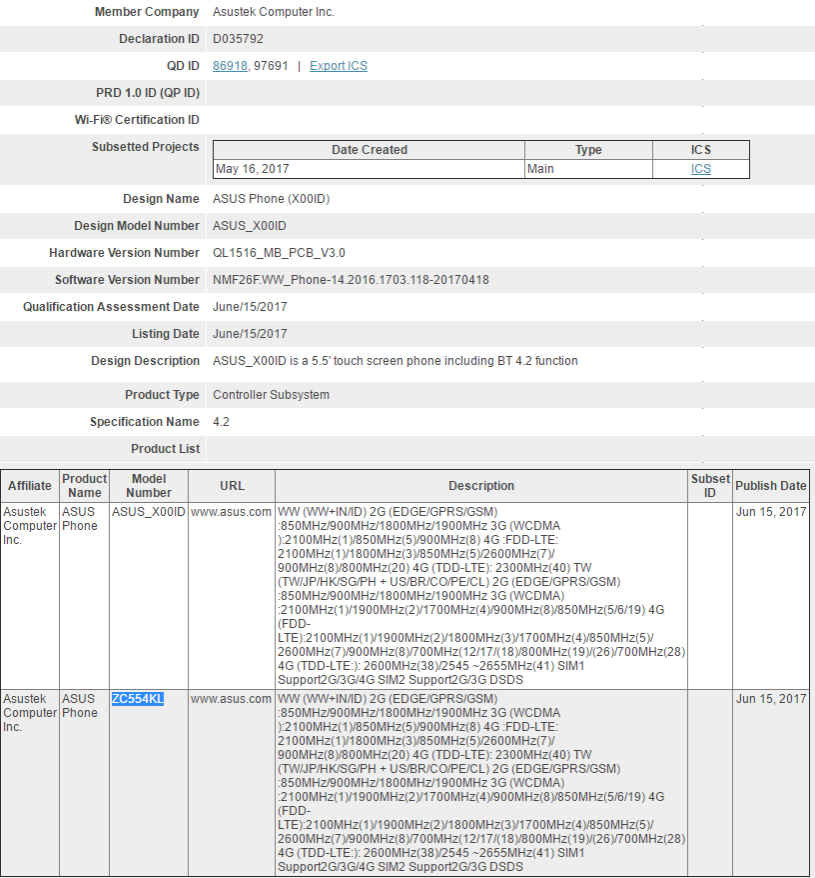The width and height of the screenshot is (815, 878).
Task: Click the Software Version Number value text
Action: (x=350, y=280)
